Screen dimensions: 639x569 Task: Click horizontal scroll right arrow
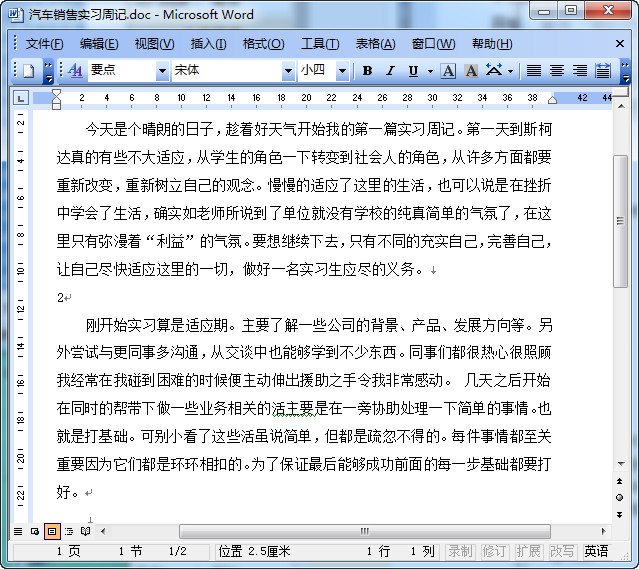604,531
